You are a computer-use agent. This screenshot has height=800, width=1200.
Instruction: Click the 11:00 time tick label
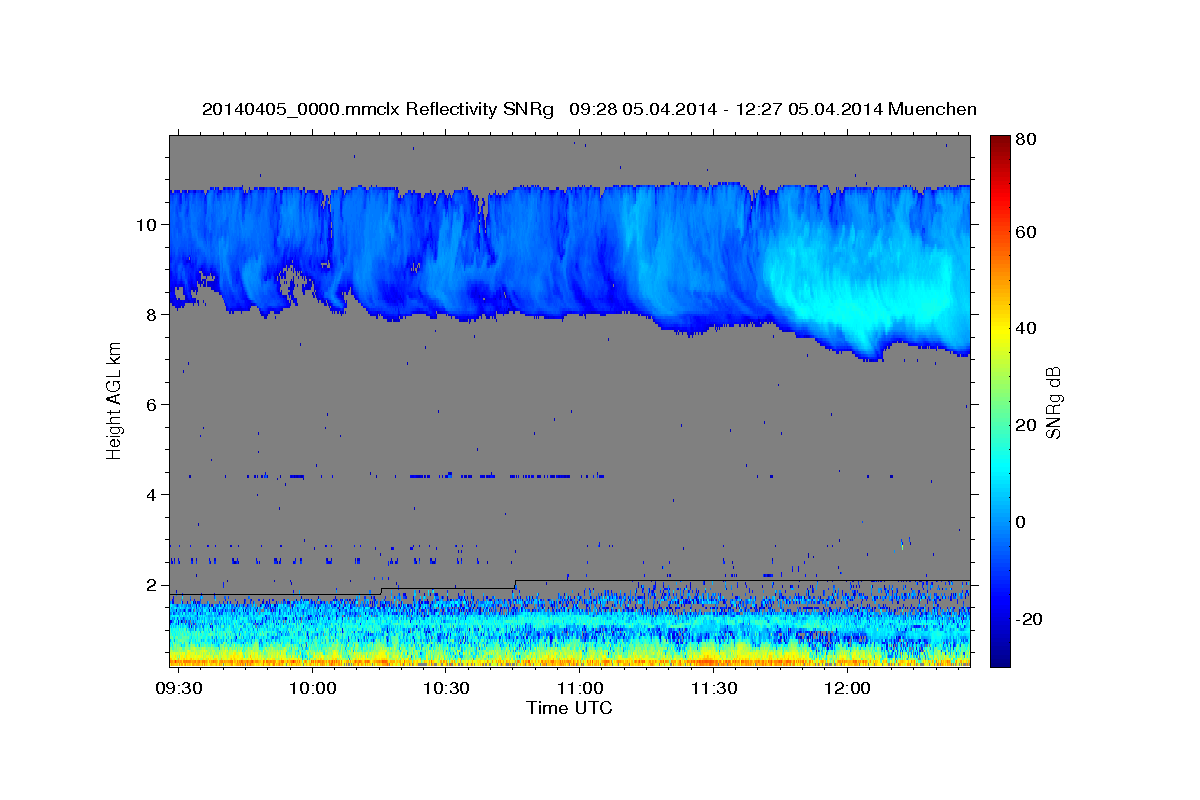579,689
